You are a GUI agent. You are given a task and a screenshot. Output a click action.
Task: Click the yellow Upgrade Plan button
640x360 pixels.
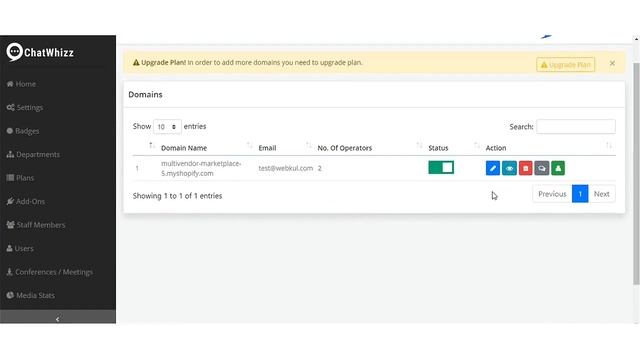click(x=565, y=64)
